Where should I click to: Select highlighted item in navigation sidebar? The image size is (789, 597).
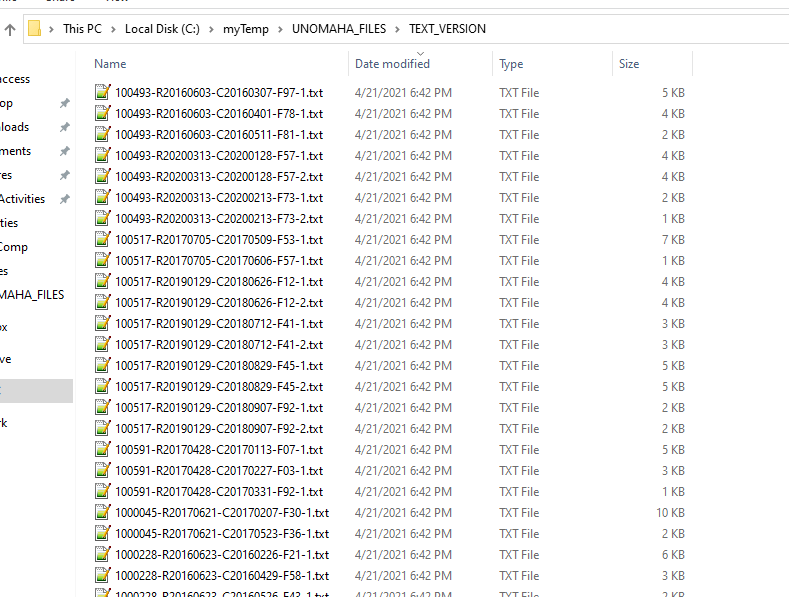[x=36, y=391]
